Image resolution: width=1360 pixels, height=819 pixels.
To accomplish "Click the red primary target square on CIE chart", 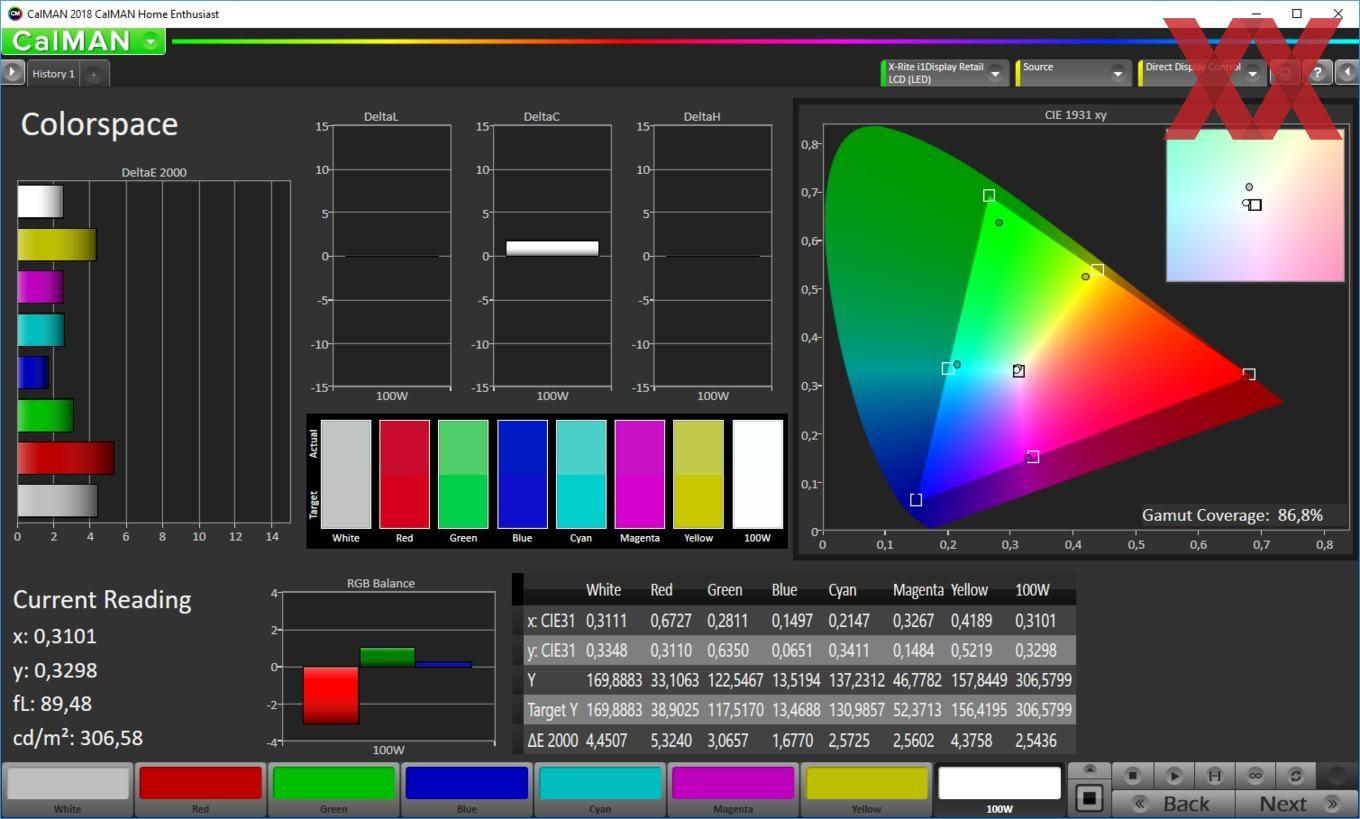I will [x=1249, y=375].
